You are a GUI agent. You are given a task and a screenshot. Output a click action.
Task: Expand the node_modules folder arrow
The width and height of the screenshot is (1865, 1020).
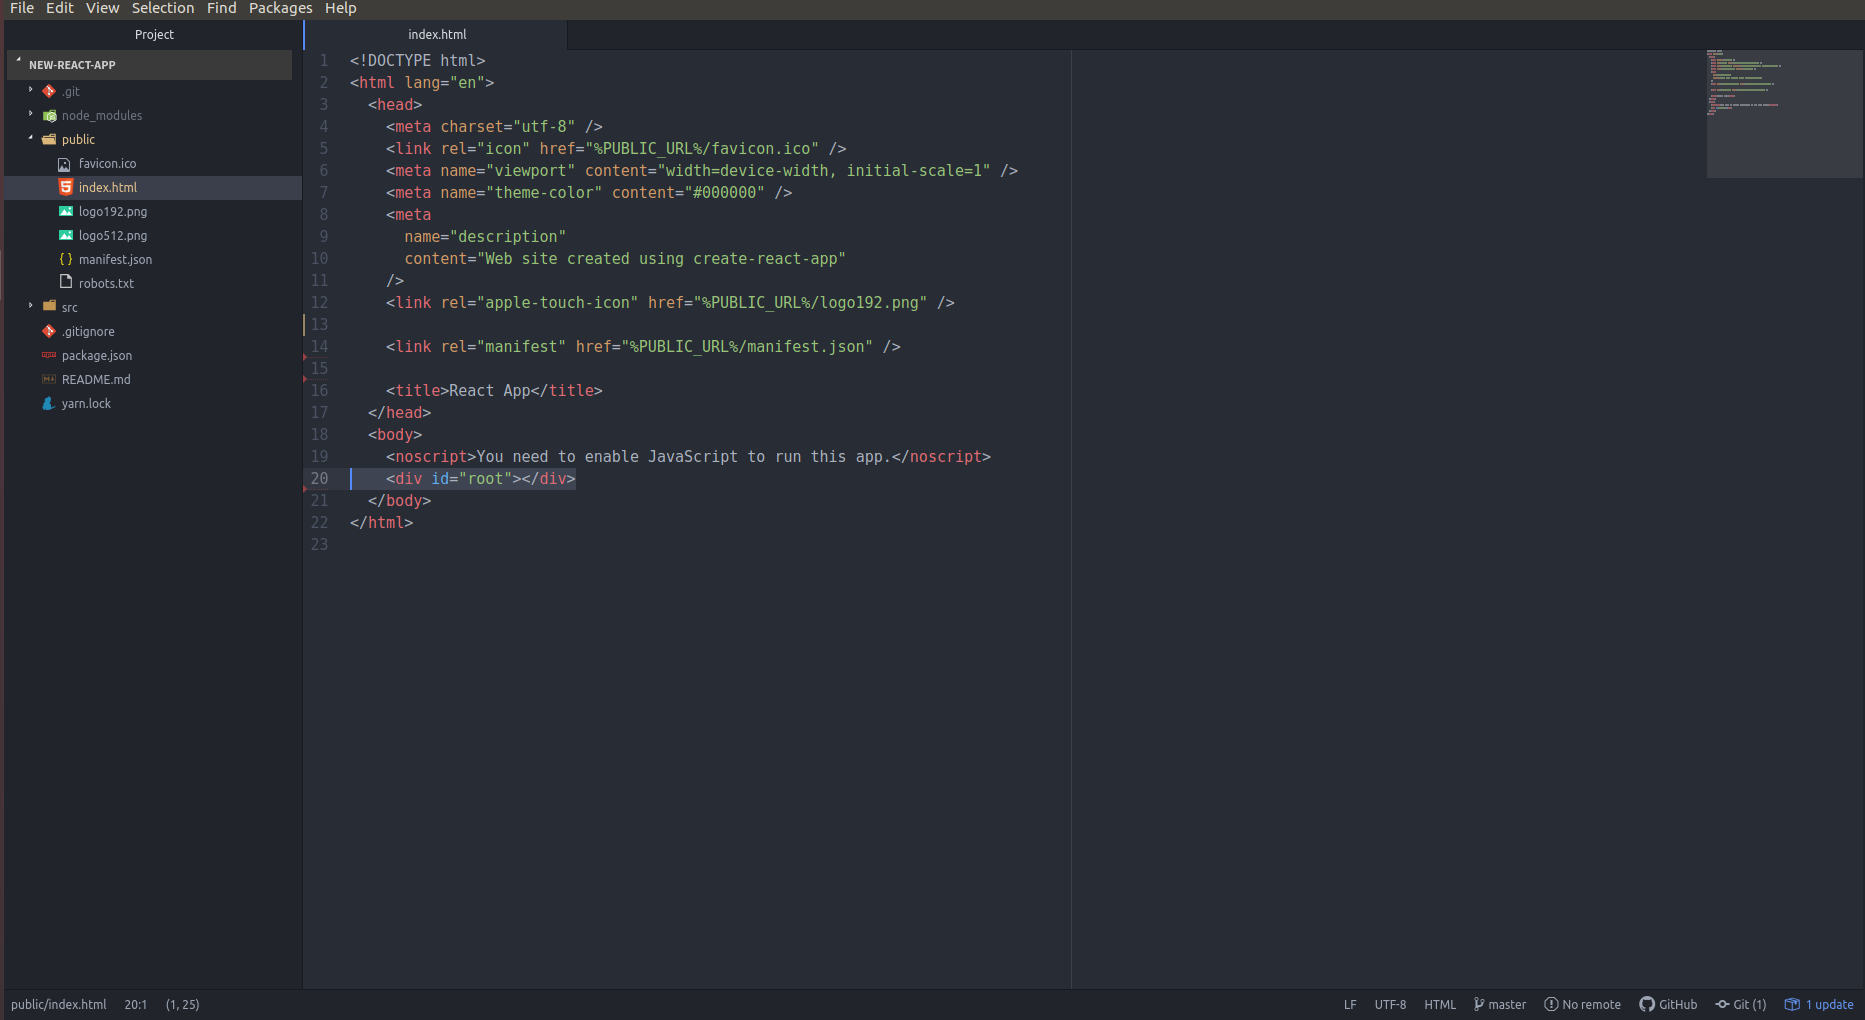tap(31, 114)
